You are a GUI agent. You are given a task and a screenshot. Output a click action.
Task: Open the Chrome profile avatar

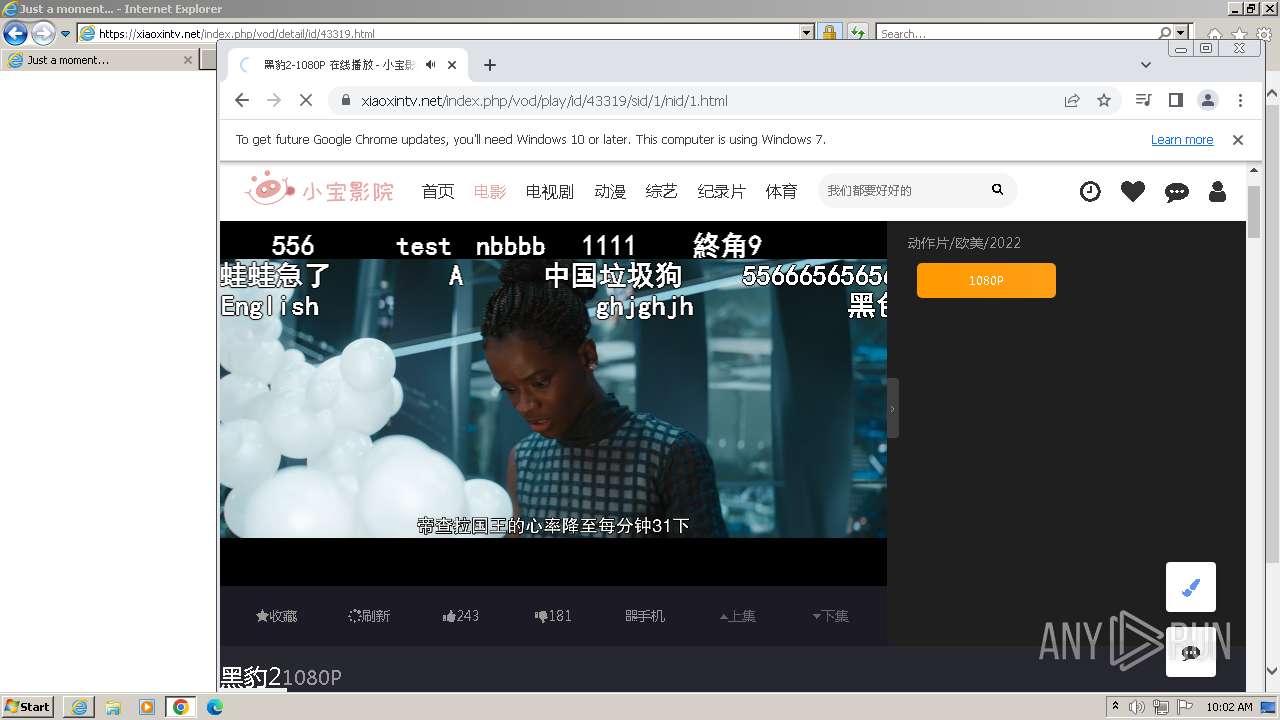[x=1208, y=100]
